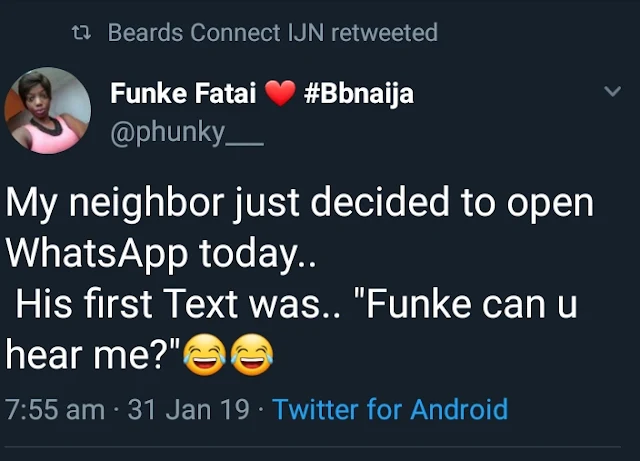This screenshot has width=640, height=461.
Task: Click the red heart emoji beside the name
Action: pos(281,96)
